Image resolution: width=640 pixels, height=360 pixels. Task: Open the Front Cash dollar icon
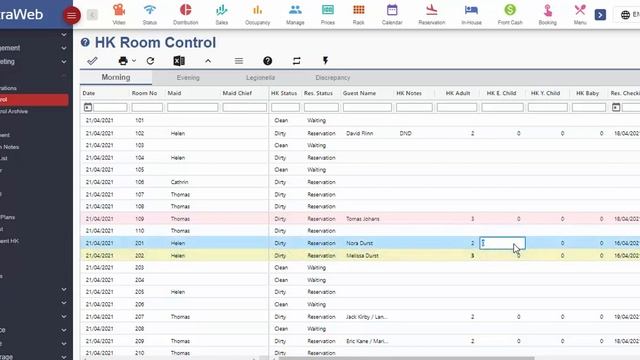[x=510, y=14]
